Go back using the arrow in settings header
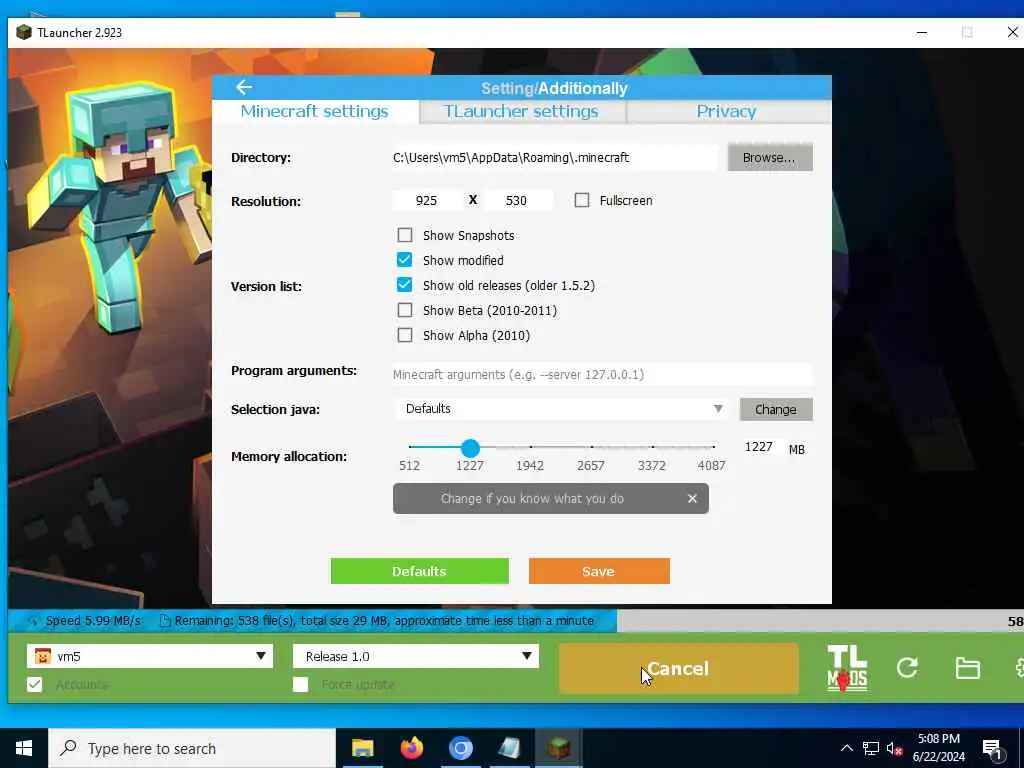 (244, 87)
